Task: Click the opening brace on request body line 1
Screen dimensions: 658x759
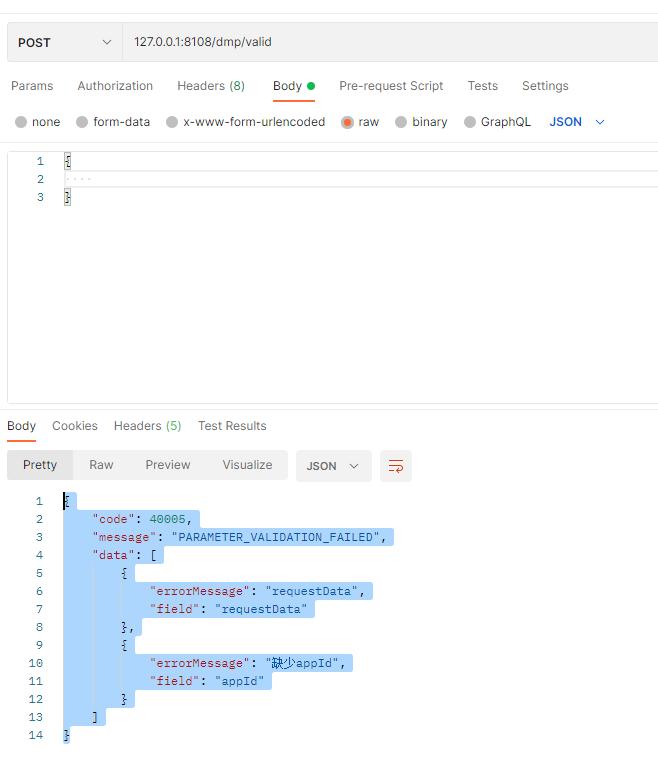Action: tap(68, 161)
